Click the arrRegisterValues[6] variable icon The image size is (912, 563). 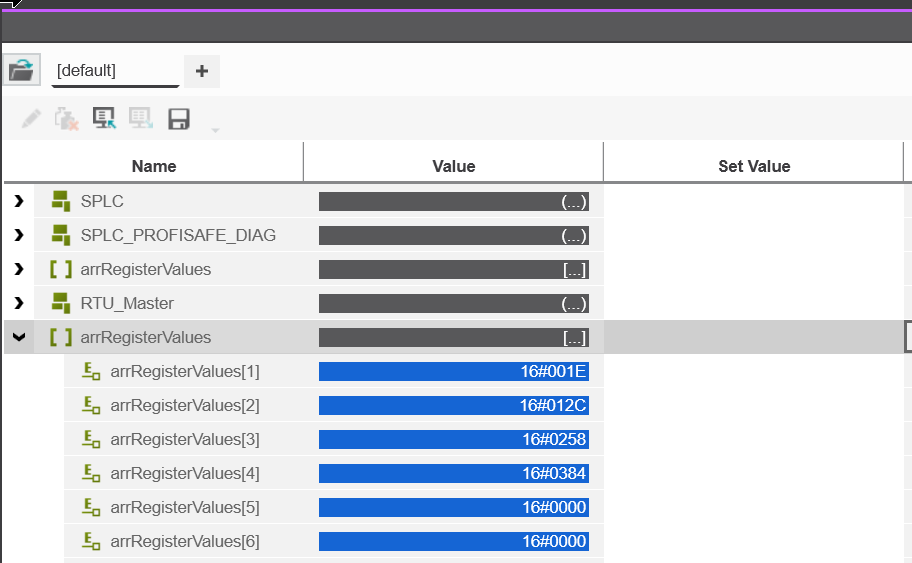91,541
